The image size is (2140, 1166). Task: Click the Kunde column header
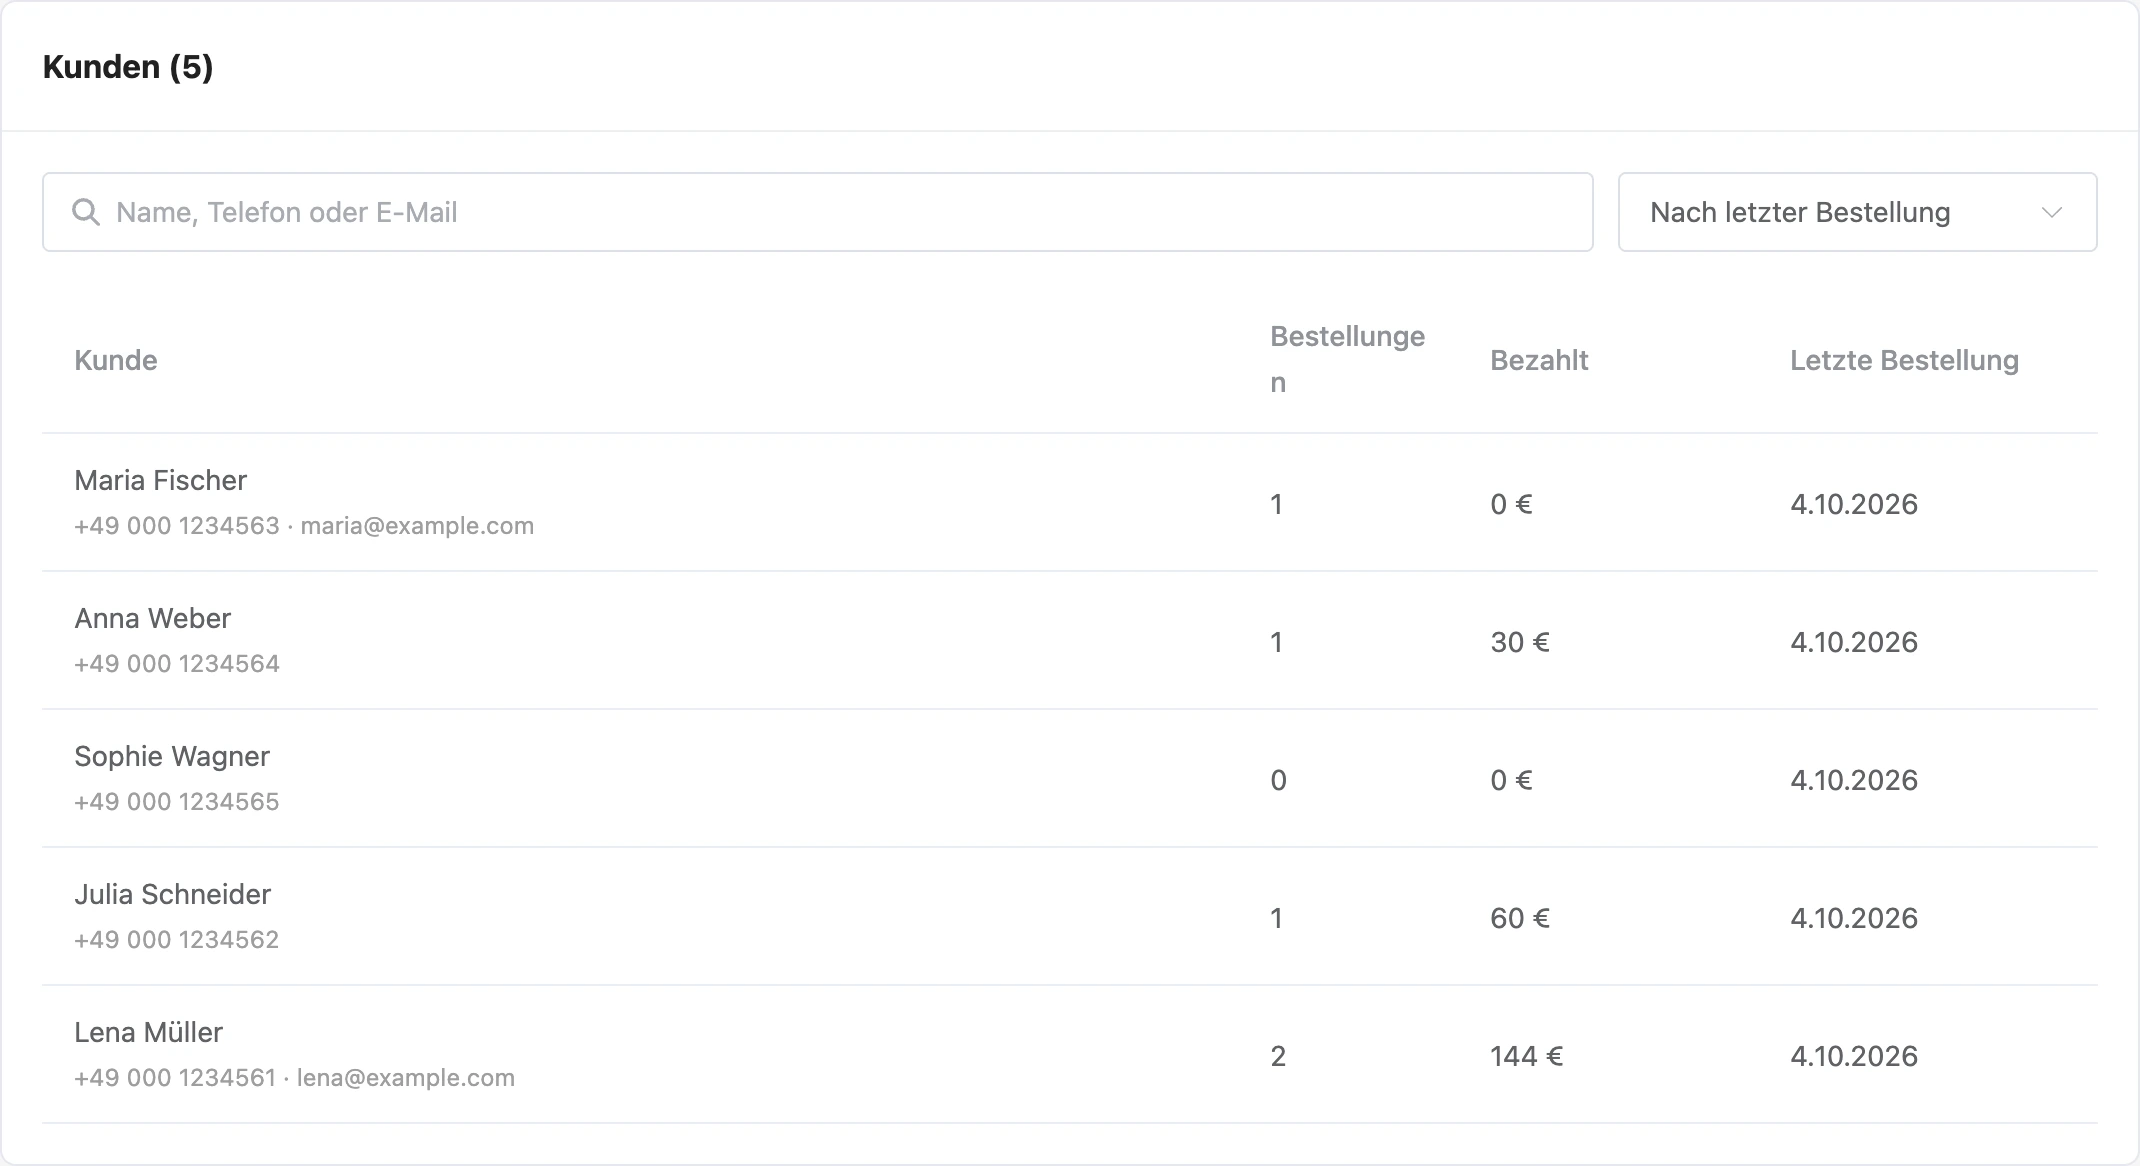(x=116, y=360)
